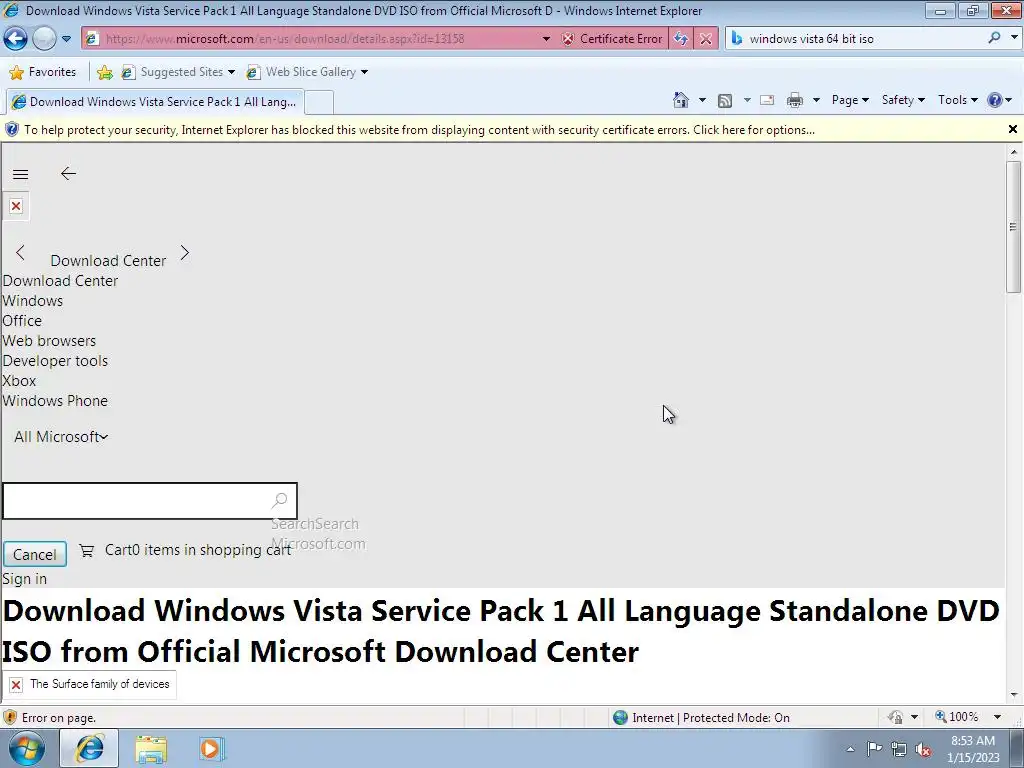Open the Xbox link
1024x768 pixels.
coord(19,381)
